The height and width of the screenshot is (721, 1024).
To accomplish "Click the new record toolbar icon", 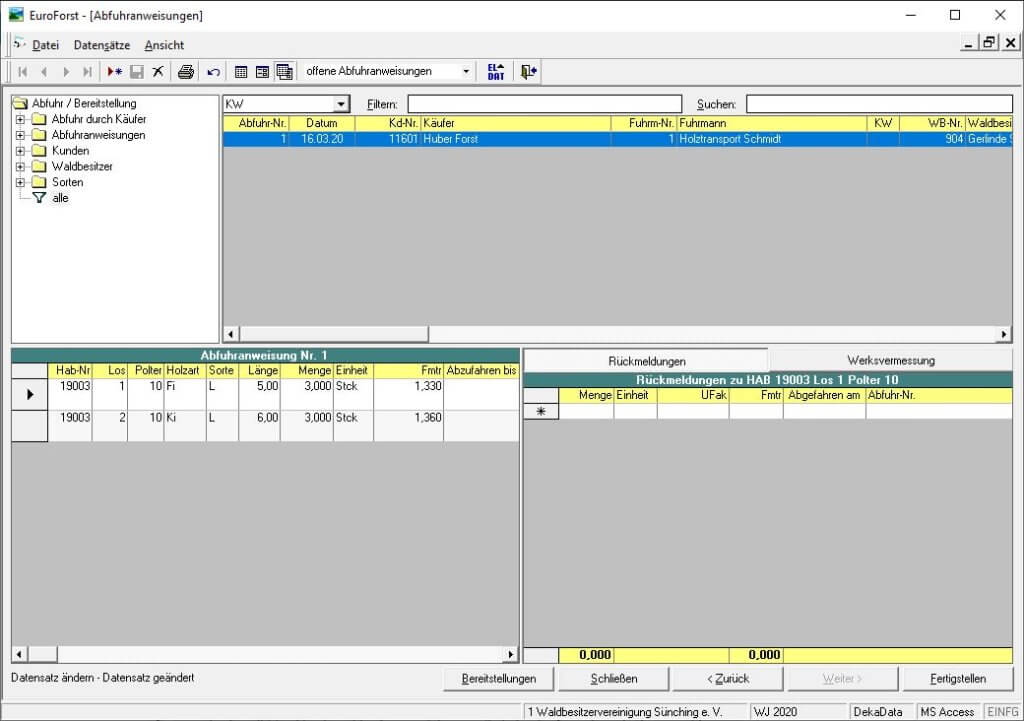I will [x=115, y=72].
